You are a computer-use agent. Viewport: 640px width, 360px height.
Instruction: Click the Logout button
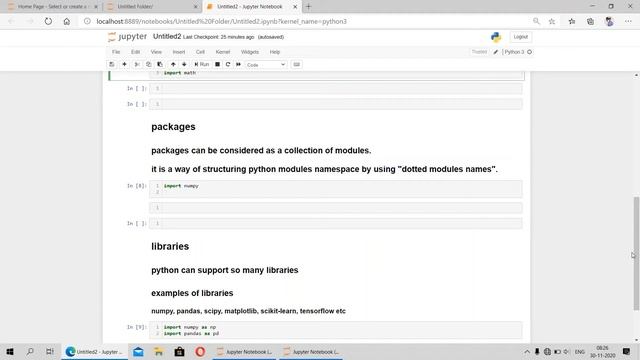(x=520, y=37)
